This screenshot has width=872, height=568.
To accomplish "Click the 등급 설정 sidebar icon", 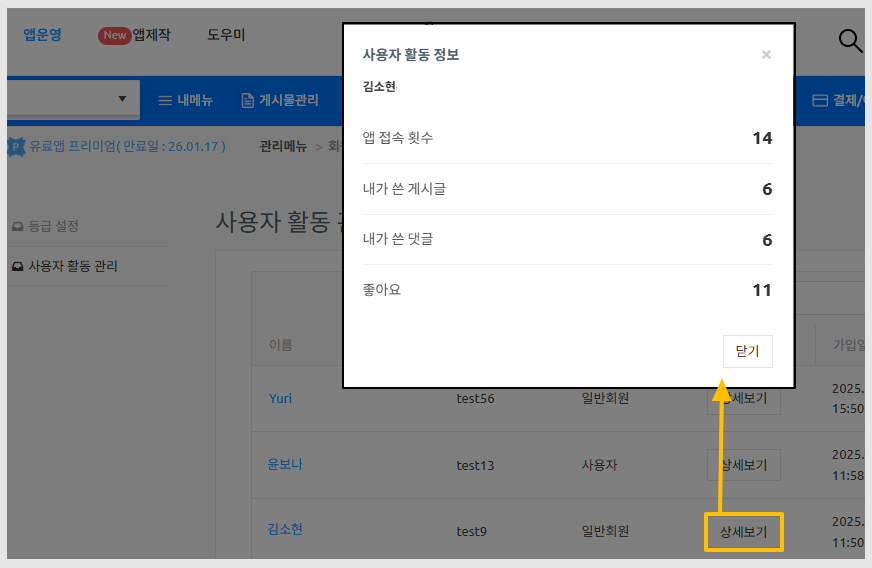I will (x=17, y=226).
